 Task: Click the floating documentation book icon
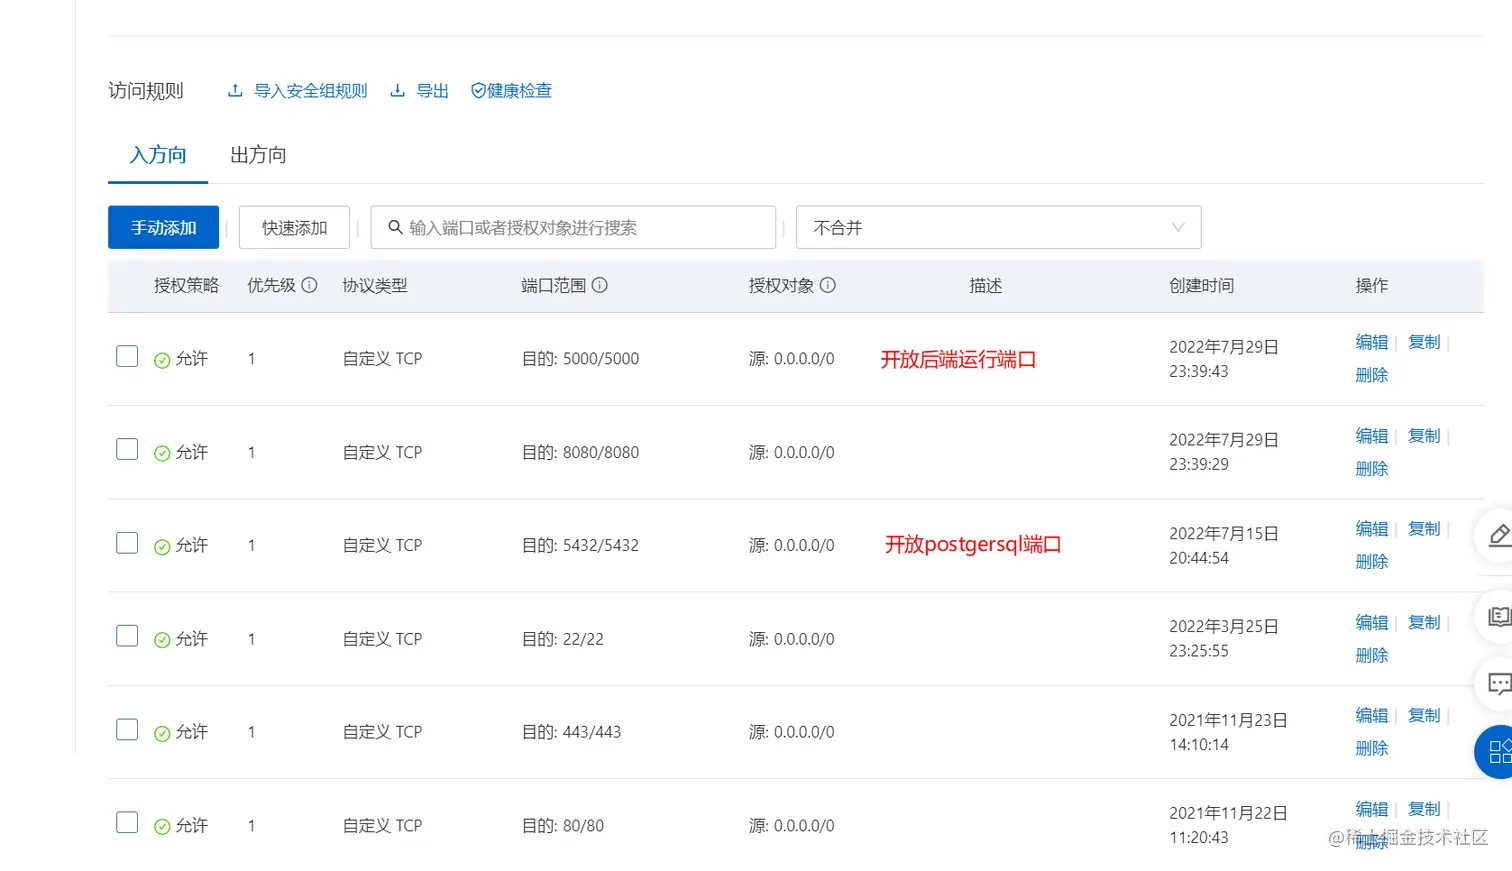click(1498, 617)
